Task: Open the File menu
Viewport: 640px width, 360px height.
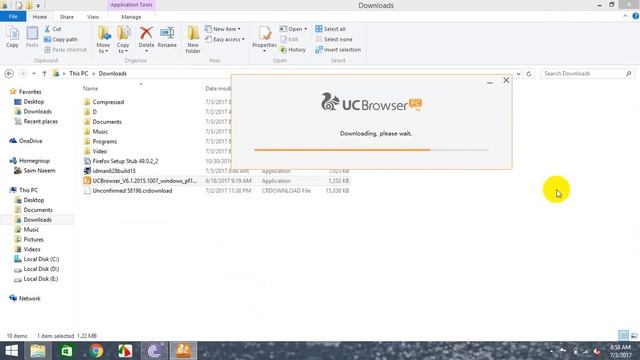Action: coord(13,17)
